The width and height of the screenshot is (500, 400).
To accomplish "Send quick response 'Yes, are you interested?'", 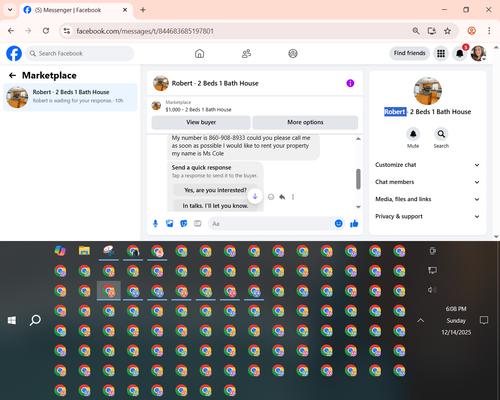I will pos(215,190).
